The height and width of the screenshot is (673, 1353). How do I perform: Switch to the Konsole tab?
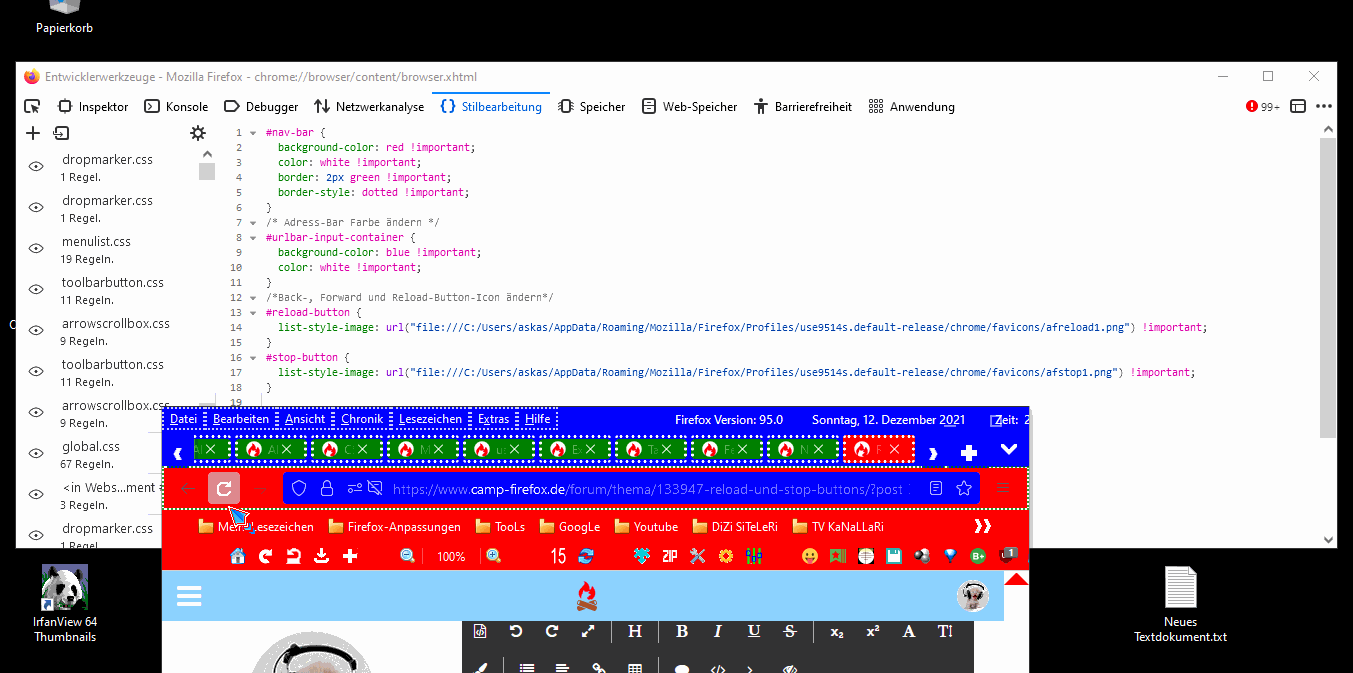coord(177,107)
